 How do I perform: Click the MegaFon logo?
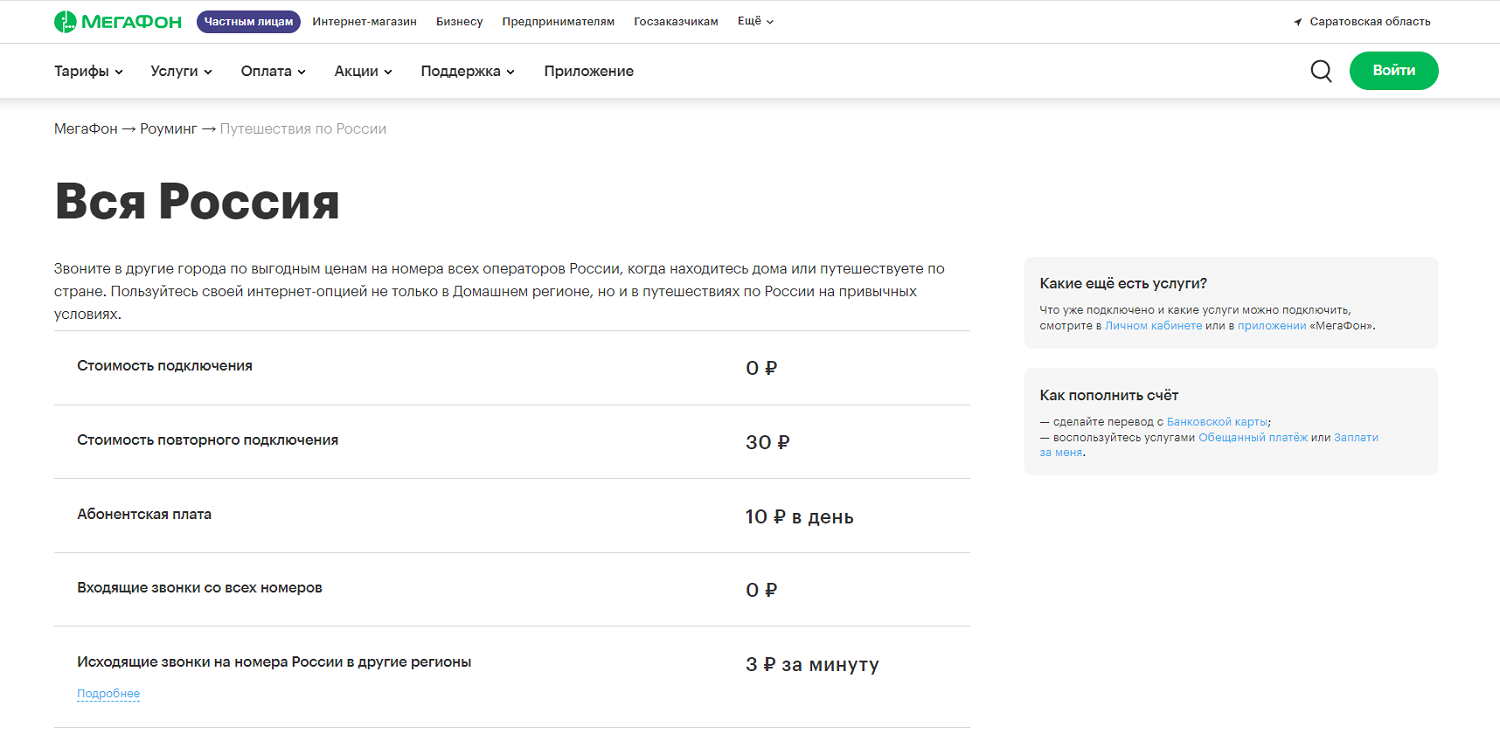coord(120,21)
